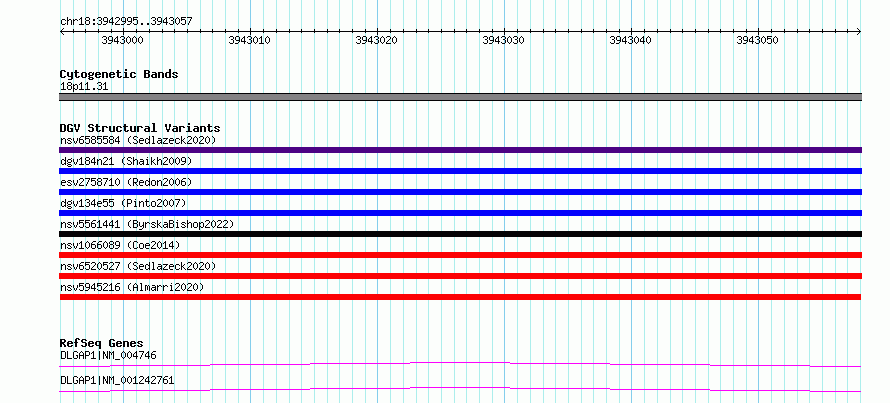Click the DLGAP1|NM_001242761 gene label
Image resolution: width=890 pixels, height=403 pixels.
[117, 381]
